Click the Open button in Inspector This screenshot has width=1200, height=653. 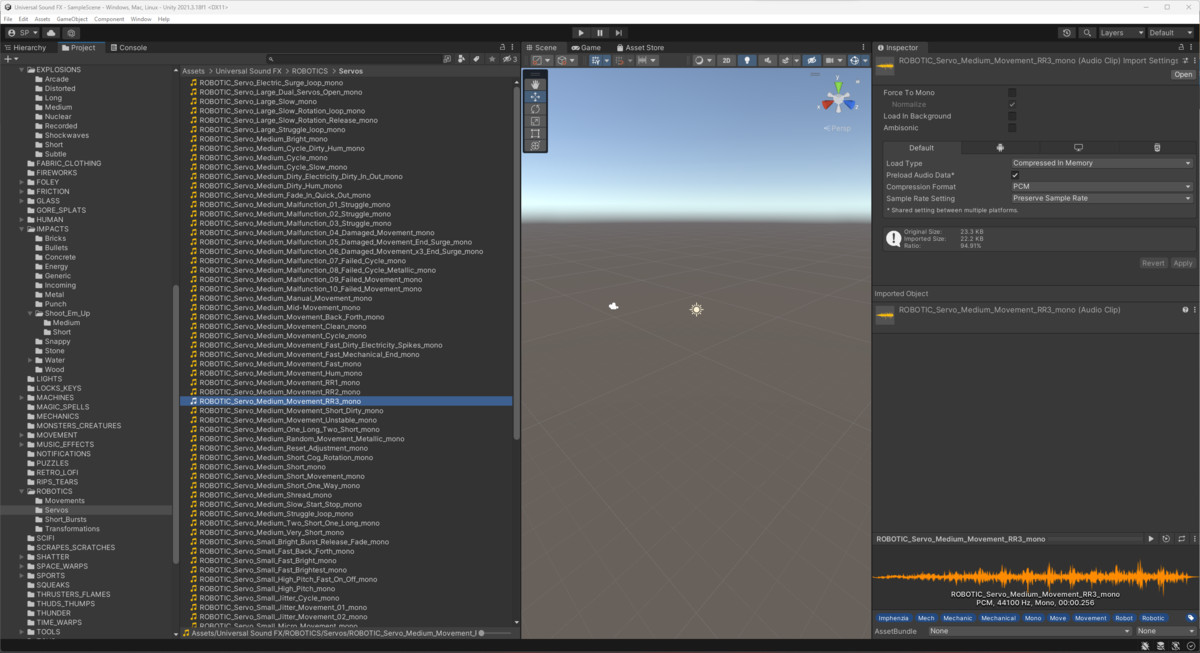point(1183,75)
